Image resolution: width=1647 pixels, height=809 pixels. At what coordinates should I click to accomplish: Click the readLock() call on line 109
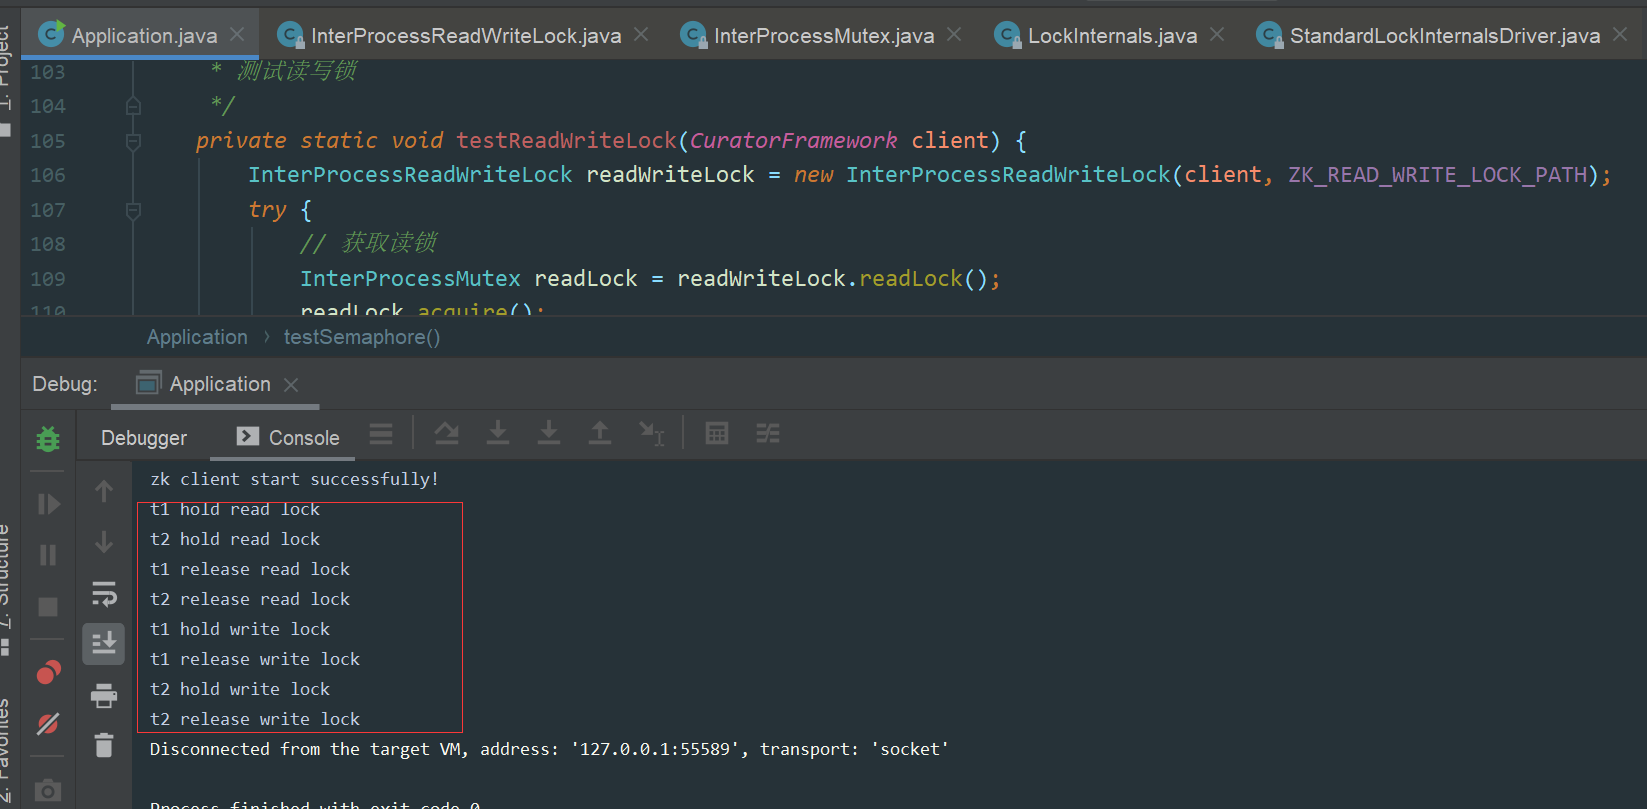click(924, 279)
